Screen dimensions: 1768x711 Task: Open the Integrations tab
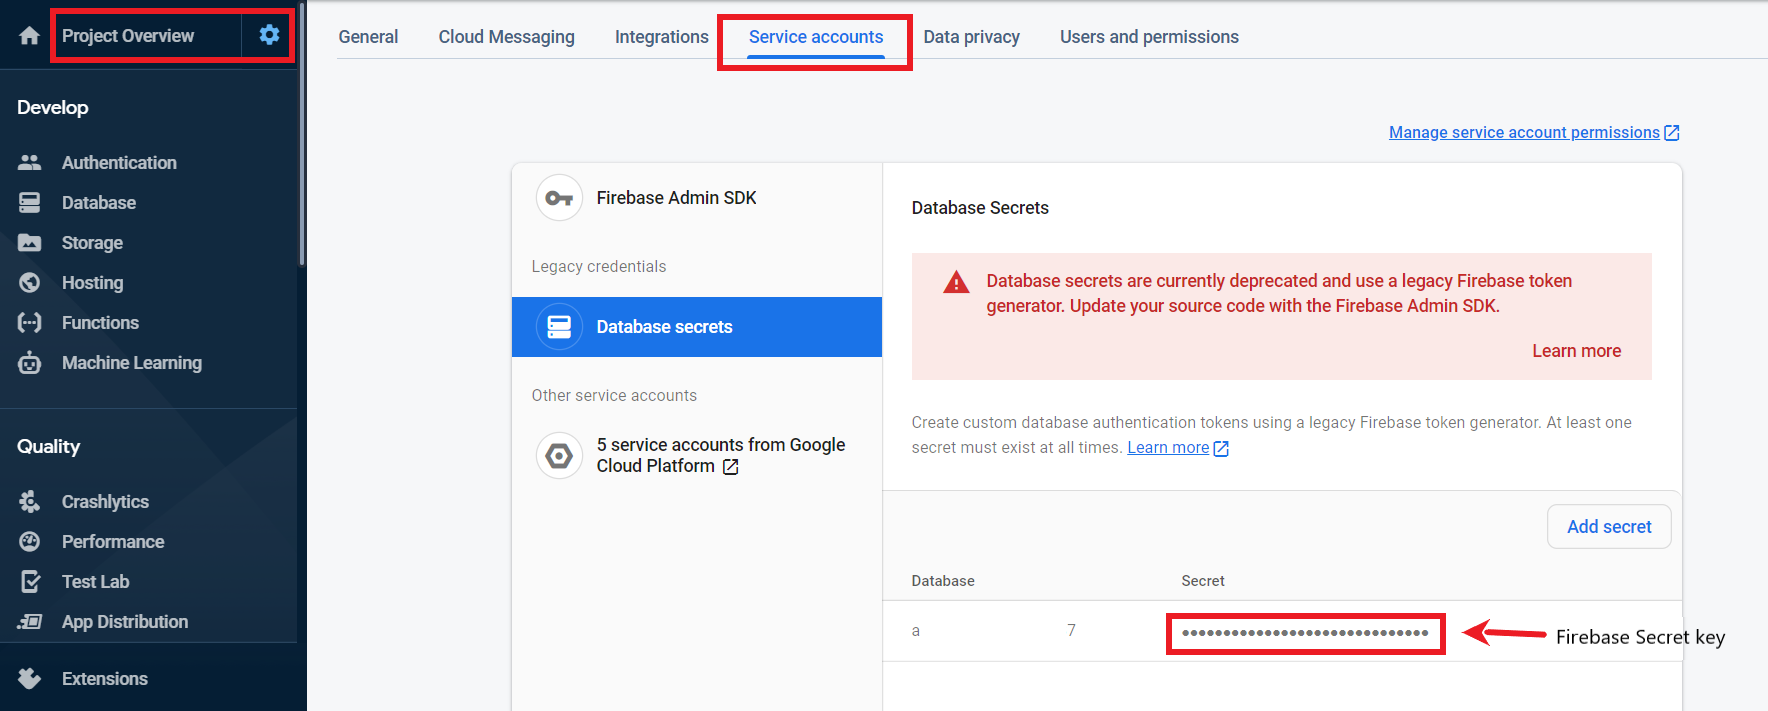point(661,37)
